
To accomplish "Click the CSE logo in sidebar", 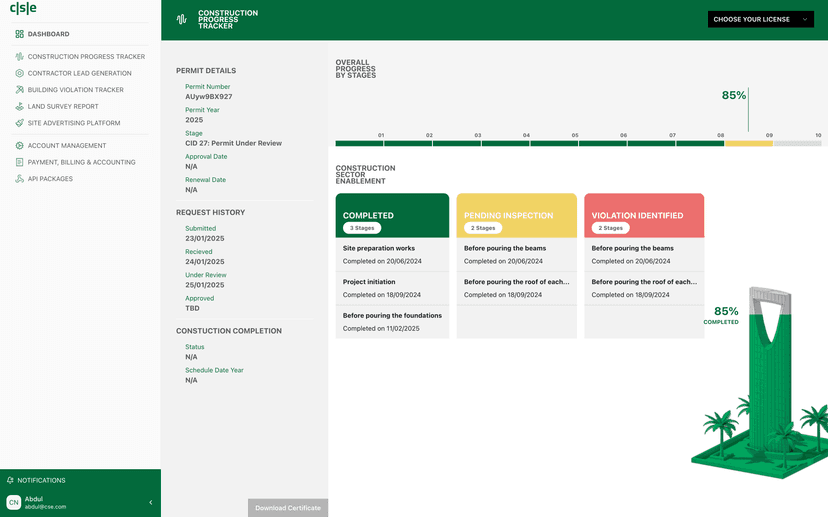I will point(23,10).
